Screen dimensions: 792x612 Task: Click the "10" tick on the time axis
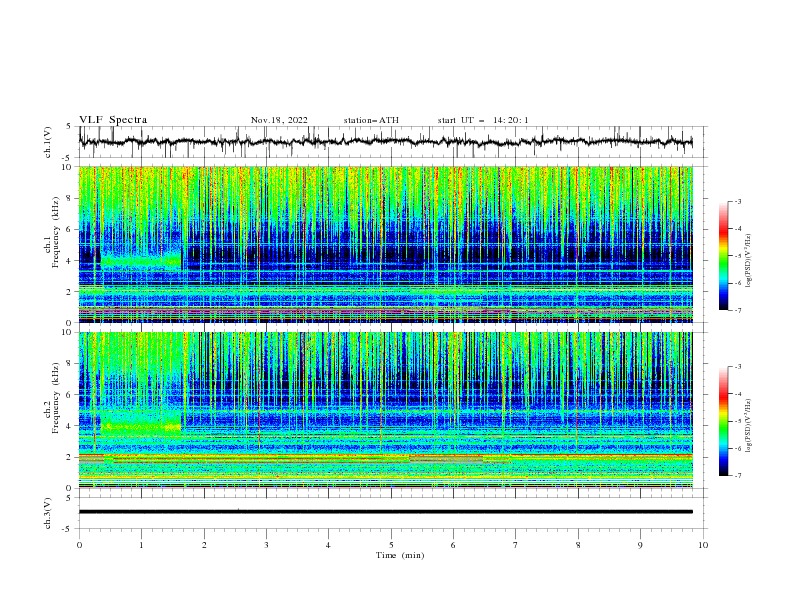[x=703, y=545]
